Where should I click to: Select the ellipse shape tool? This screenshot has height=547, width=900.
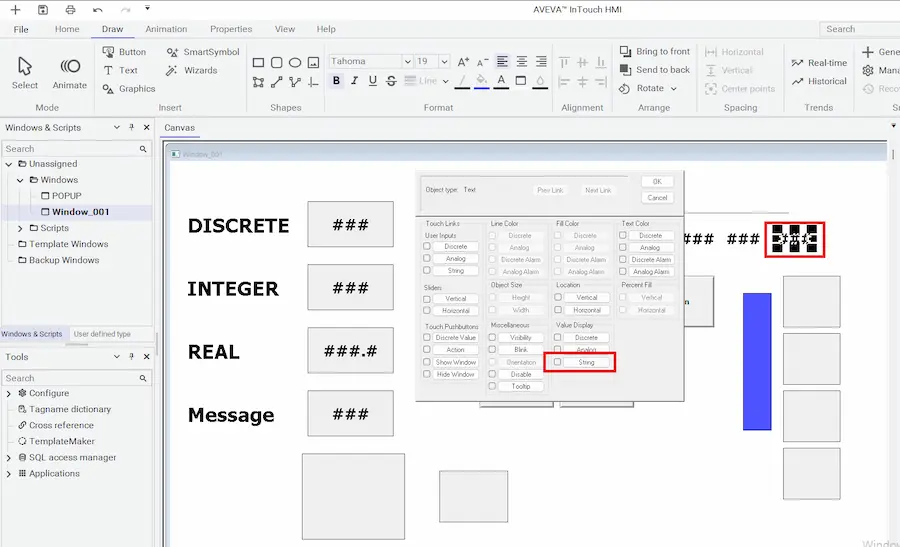[295, 63]
